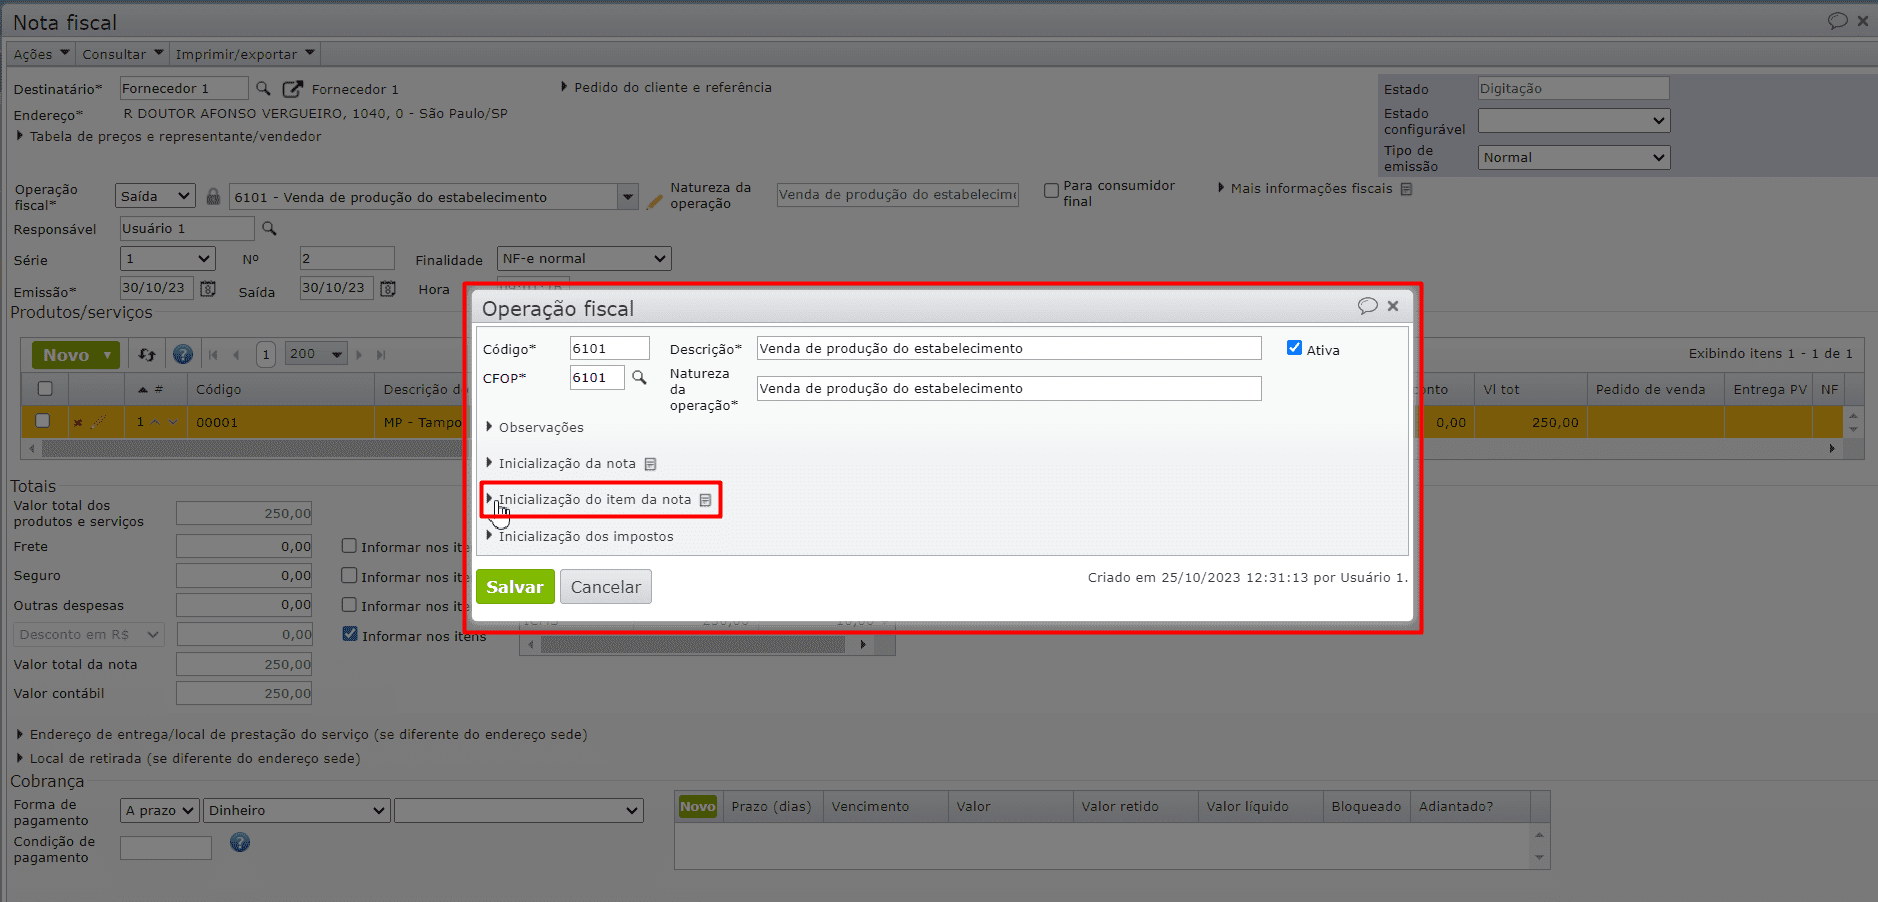Image resolution: width=1878 pixels, height=902 pixels.
Task: Click note icon beside Inicialização do item da nota
Action: coord(705,500)
